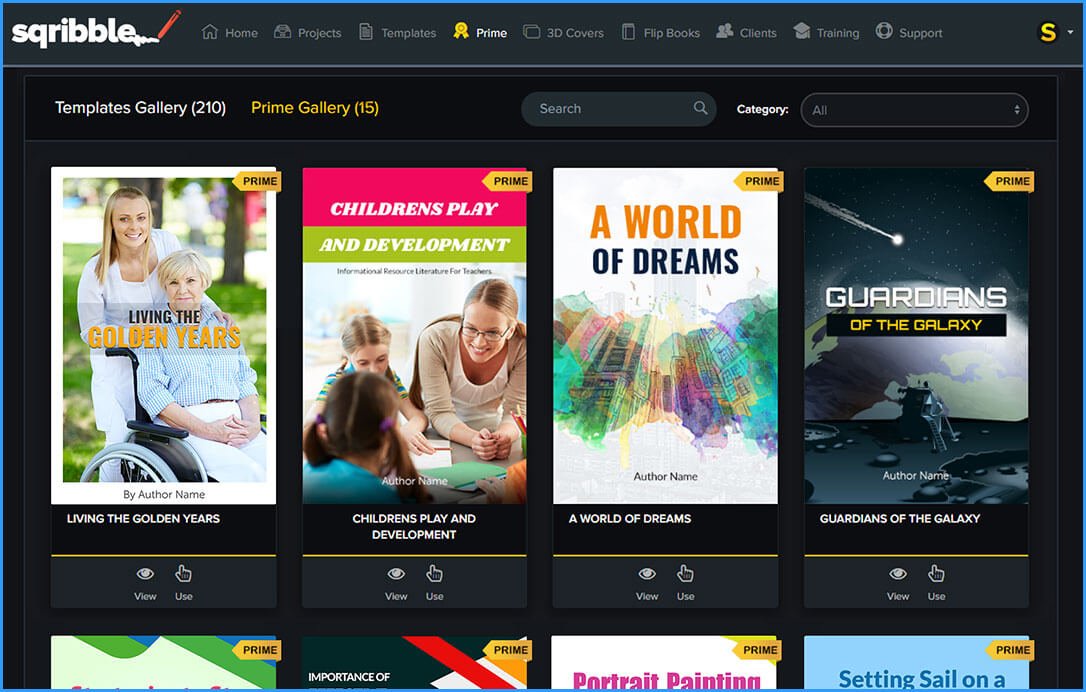The height and width of the screenshot is (692, 1086).
Task: Switch to Templates Gallery (210) tab
Action: coord(141,107)
